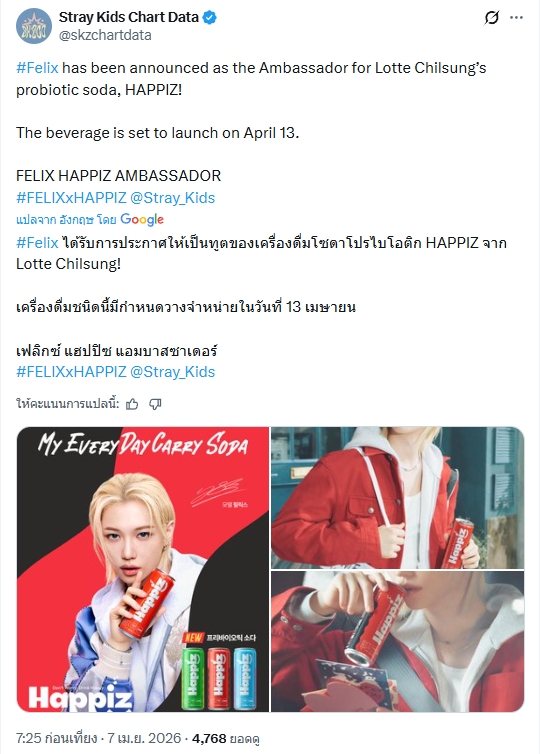Open the @Stray_Kids mention in English text
This screenshot has height=754, width=540.
[173, 198]
